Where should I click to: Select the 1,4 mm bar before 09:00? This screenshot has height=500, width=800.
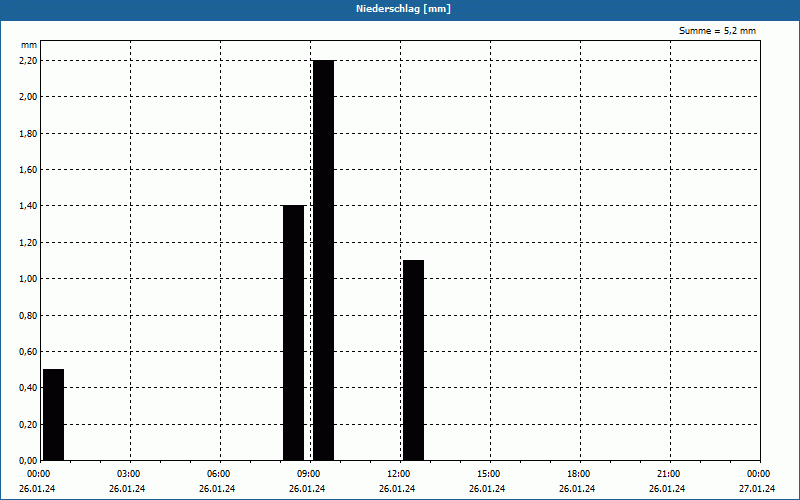293,333
